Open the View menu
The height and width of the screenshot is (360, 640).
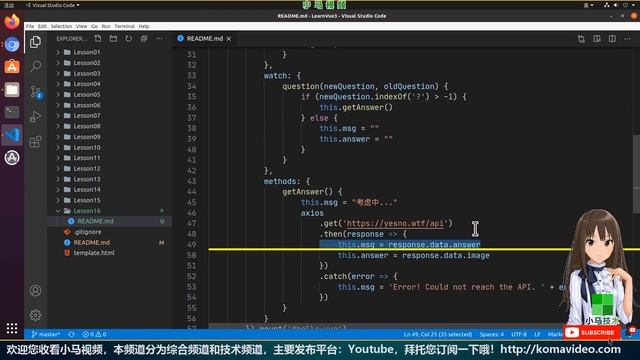tap(81, 26)
